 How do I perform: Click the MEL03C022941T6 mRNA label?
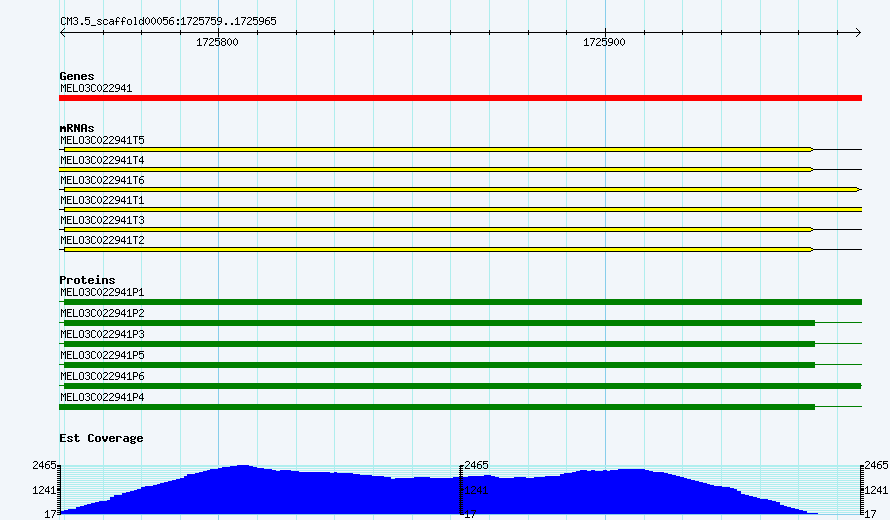tap(102, 180)
